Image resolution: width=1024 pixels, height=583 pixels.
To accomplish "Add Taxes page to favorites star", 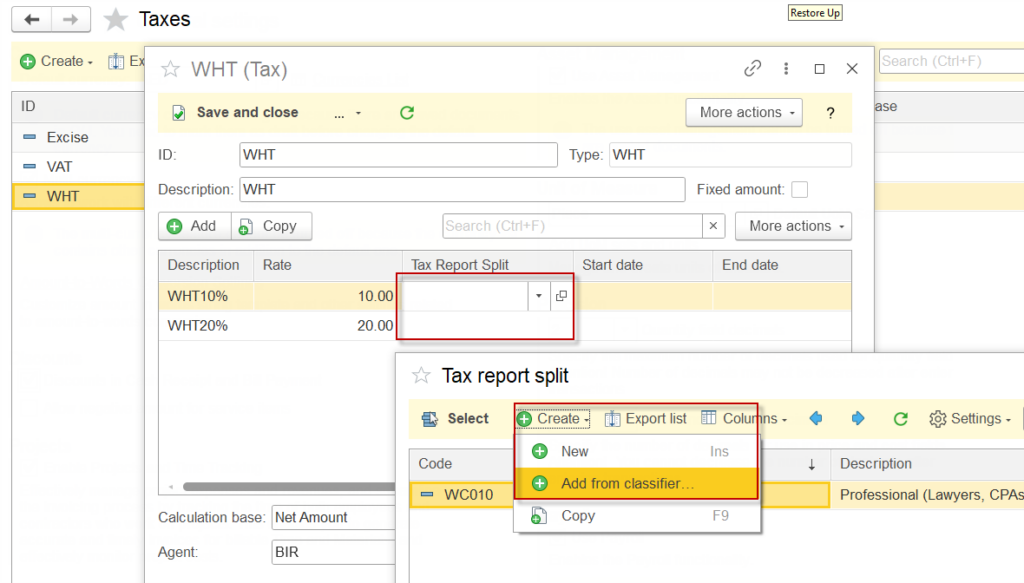I will [x=116, y=19].
